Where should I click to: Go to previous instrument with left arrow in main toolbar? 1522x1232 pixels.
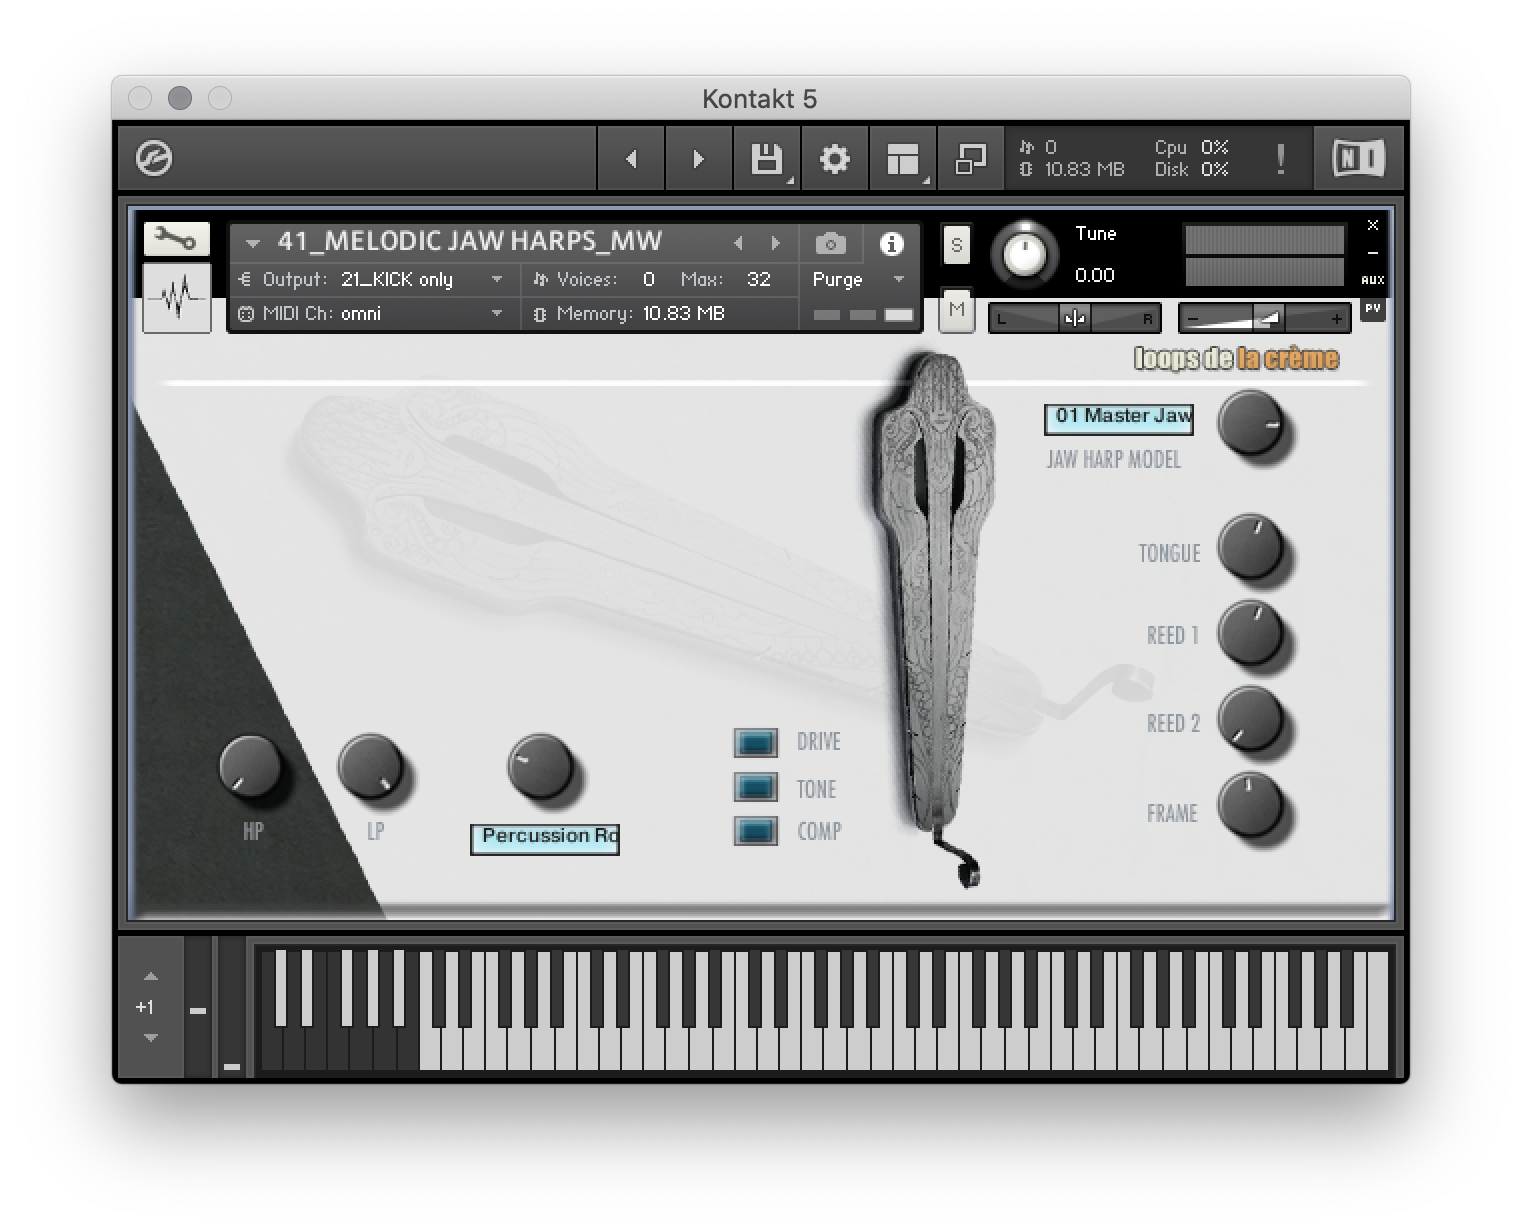[x=631, y=158]
